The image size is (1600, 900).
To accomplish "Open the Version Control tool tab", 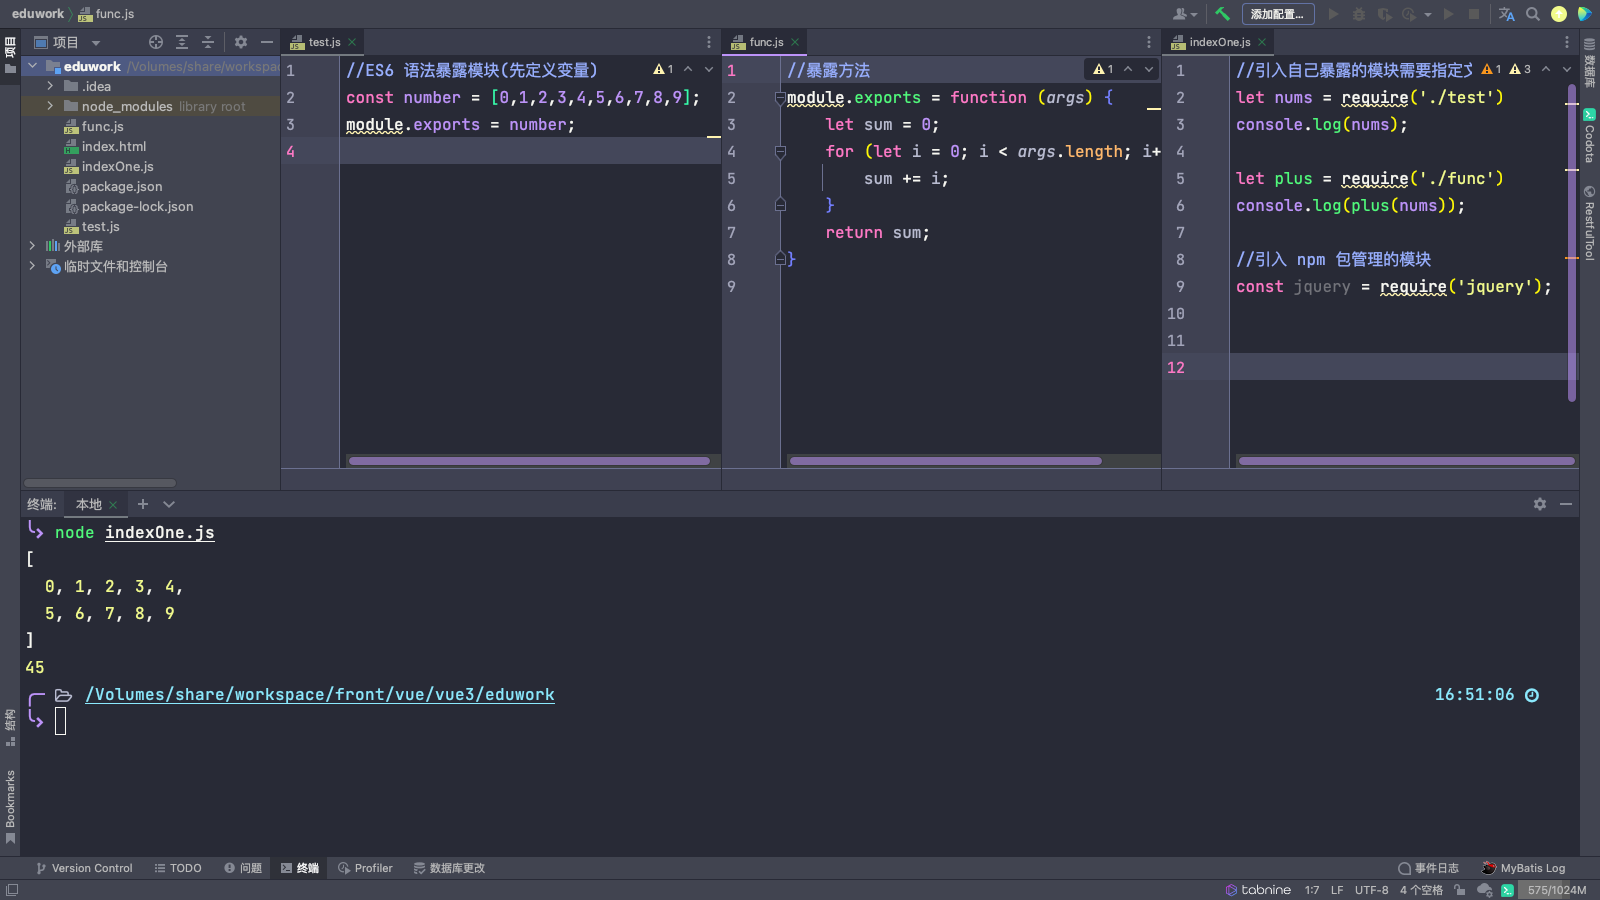I will pos(84,868).
